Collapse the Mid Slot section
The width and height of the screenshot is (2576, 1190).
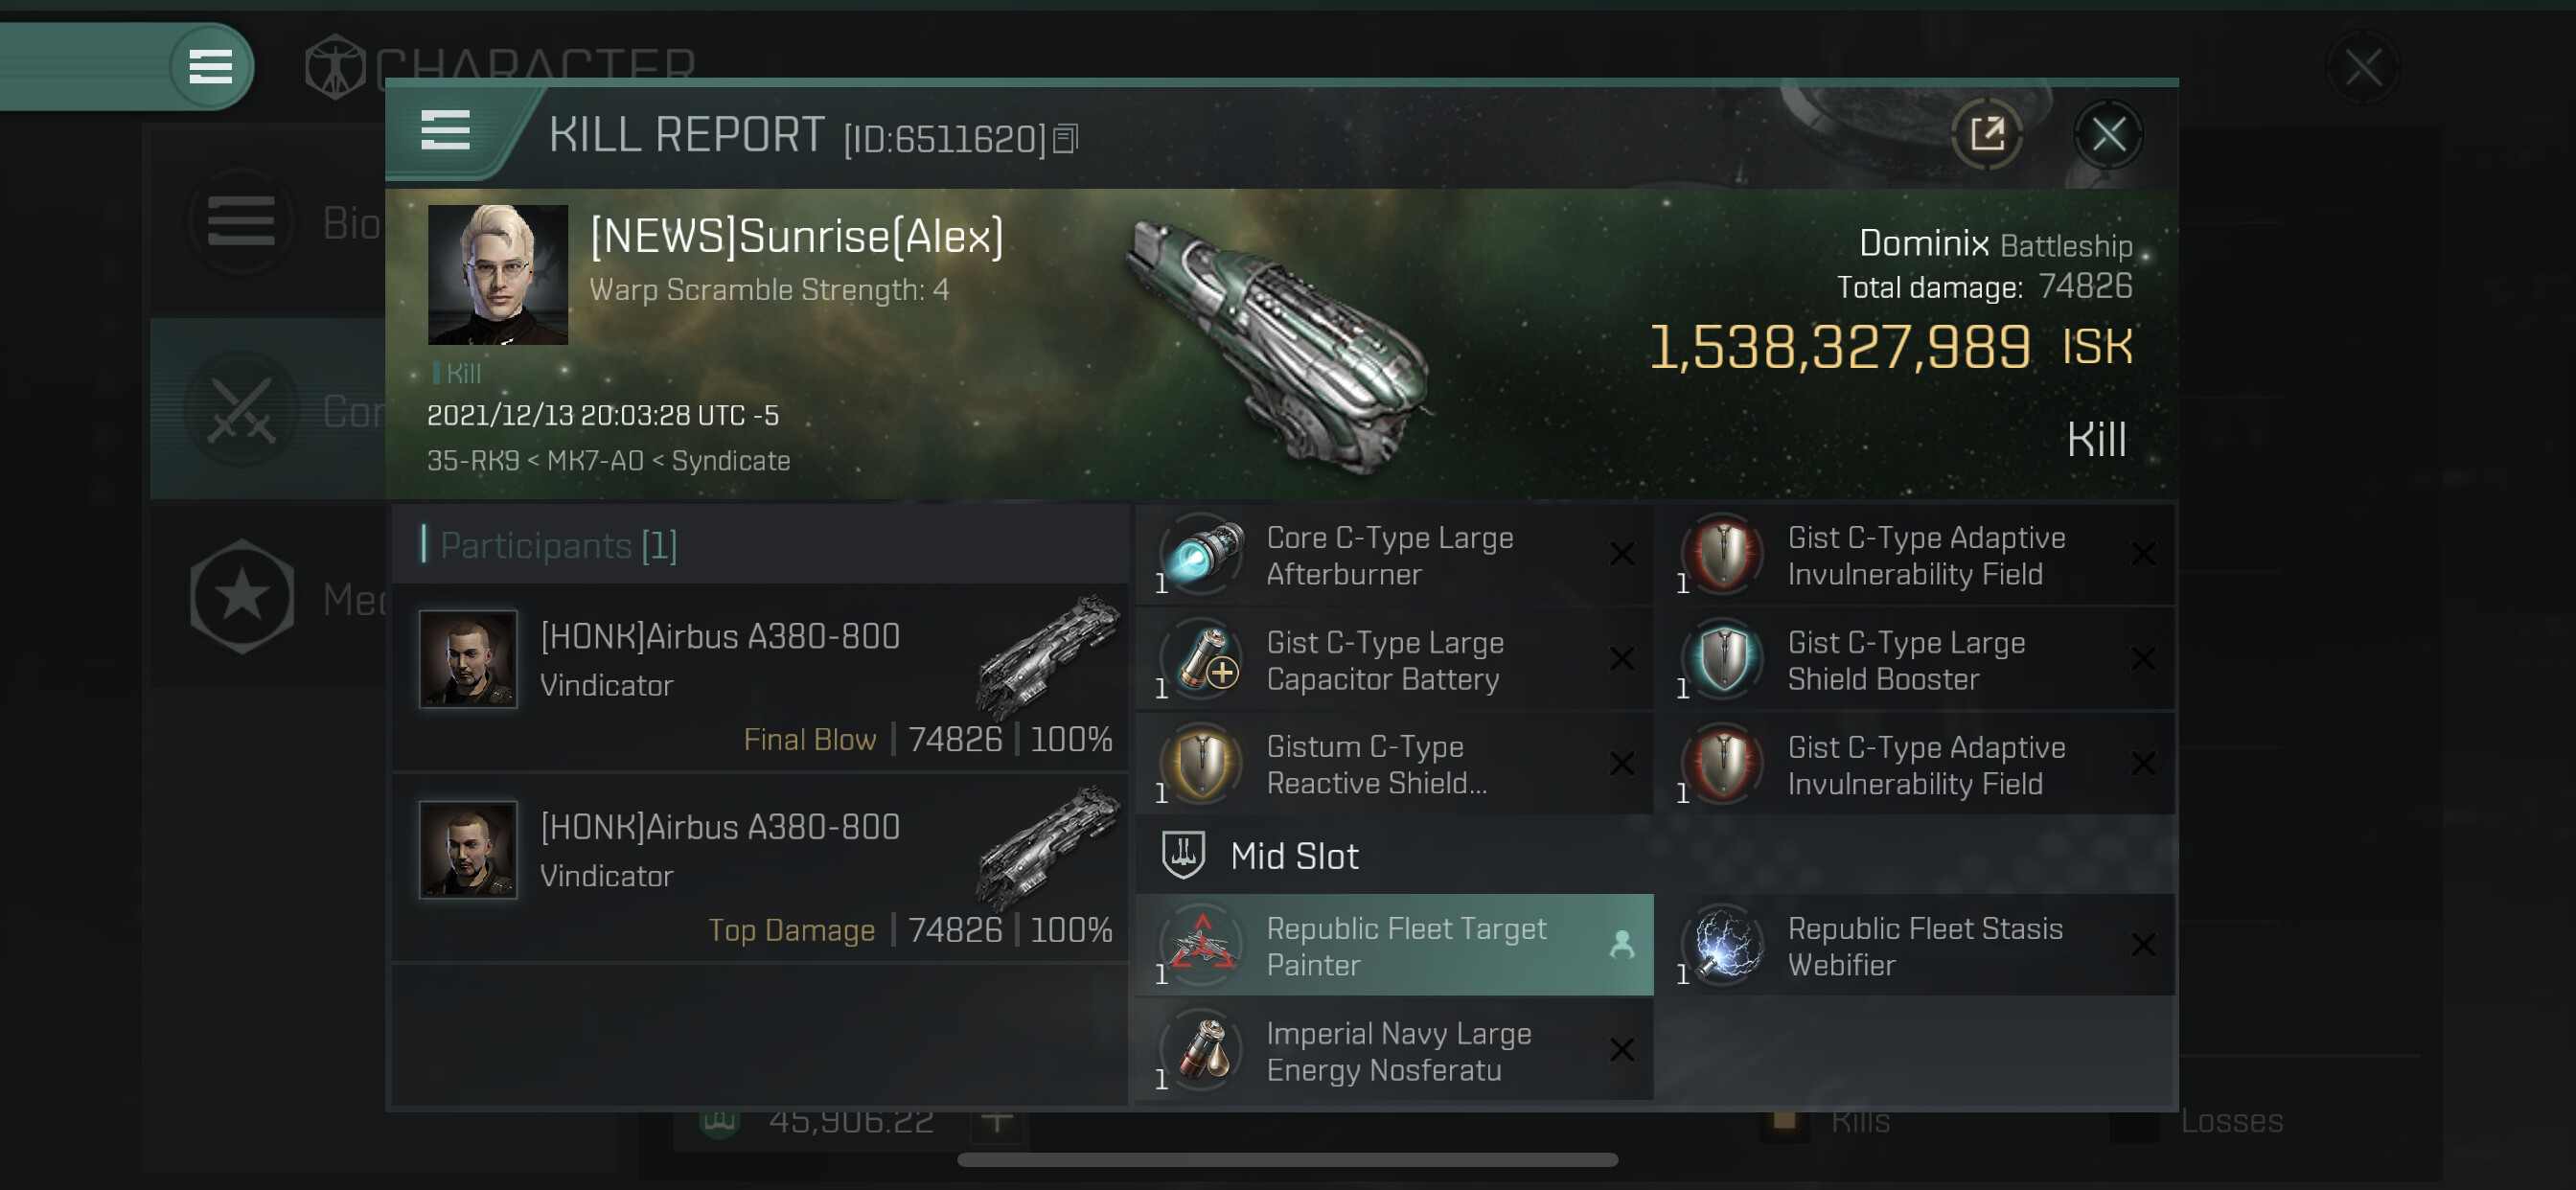click(x=1293, y=856)
